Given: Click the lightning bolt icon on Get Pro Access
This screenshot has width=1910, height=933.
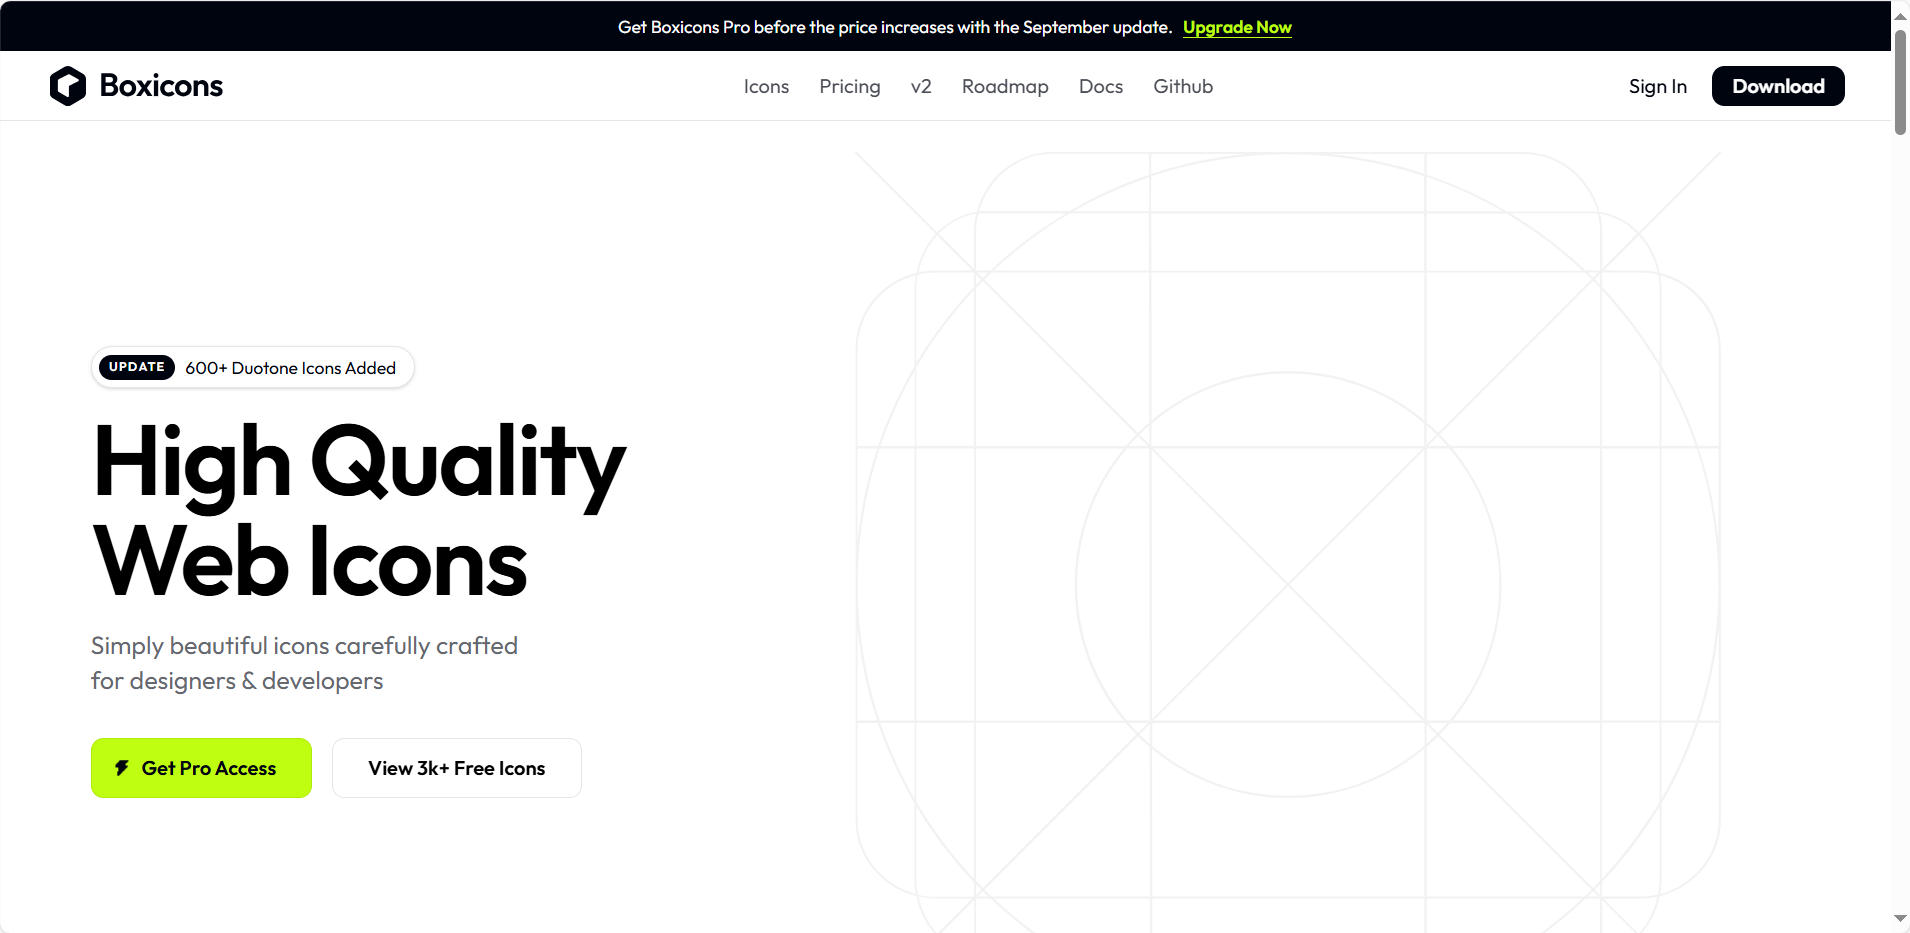Looking at the screenshot, I should click(x=122, y=768).
